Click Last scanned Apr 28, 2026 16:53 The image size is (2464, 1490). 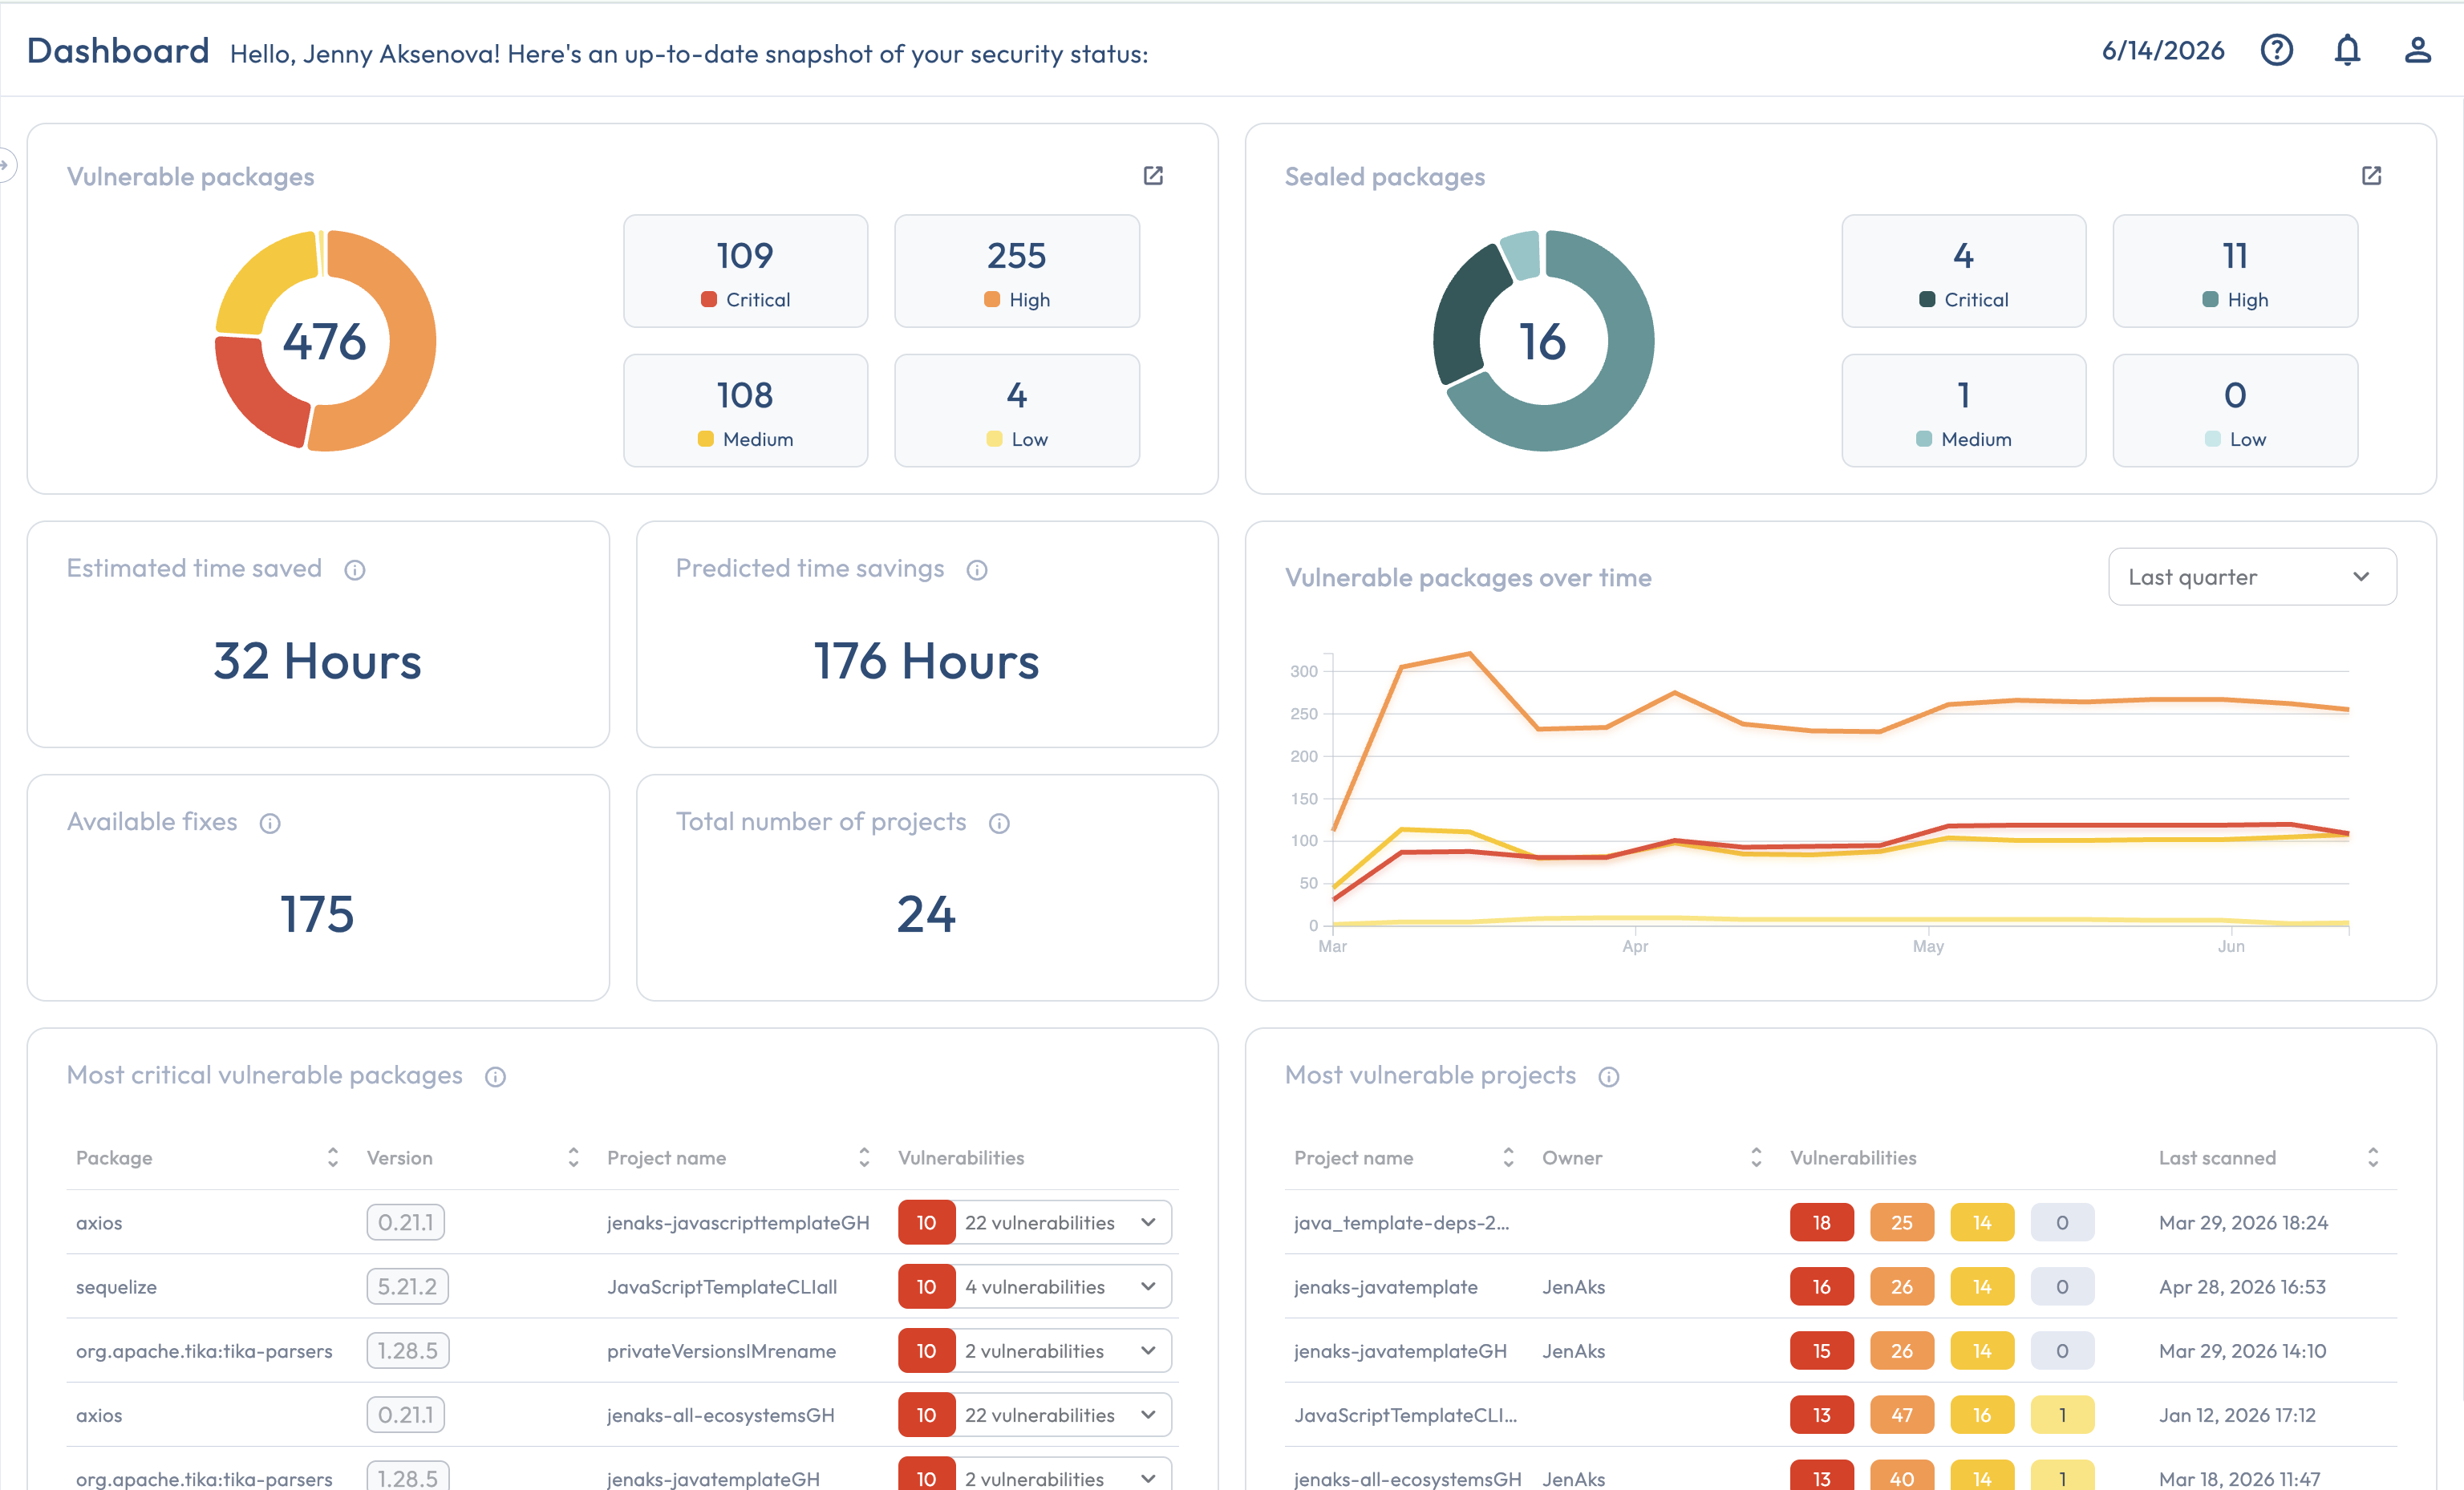click(x=2242, y=1286)
